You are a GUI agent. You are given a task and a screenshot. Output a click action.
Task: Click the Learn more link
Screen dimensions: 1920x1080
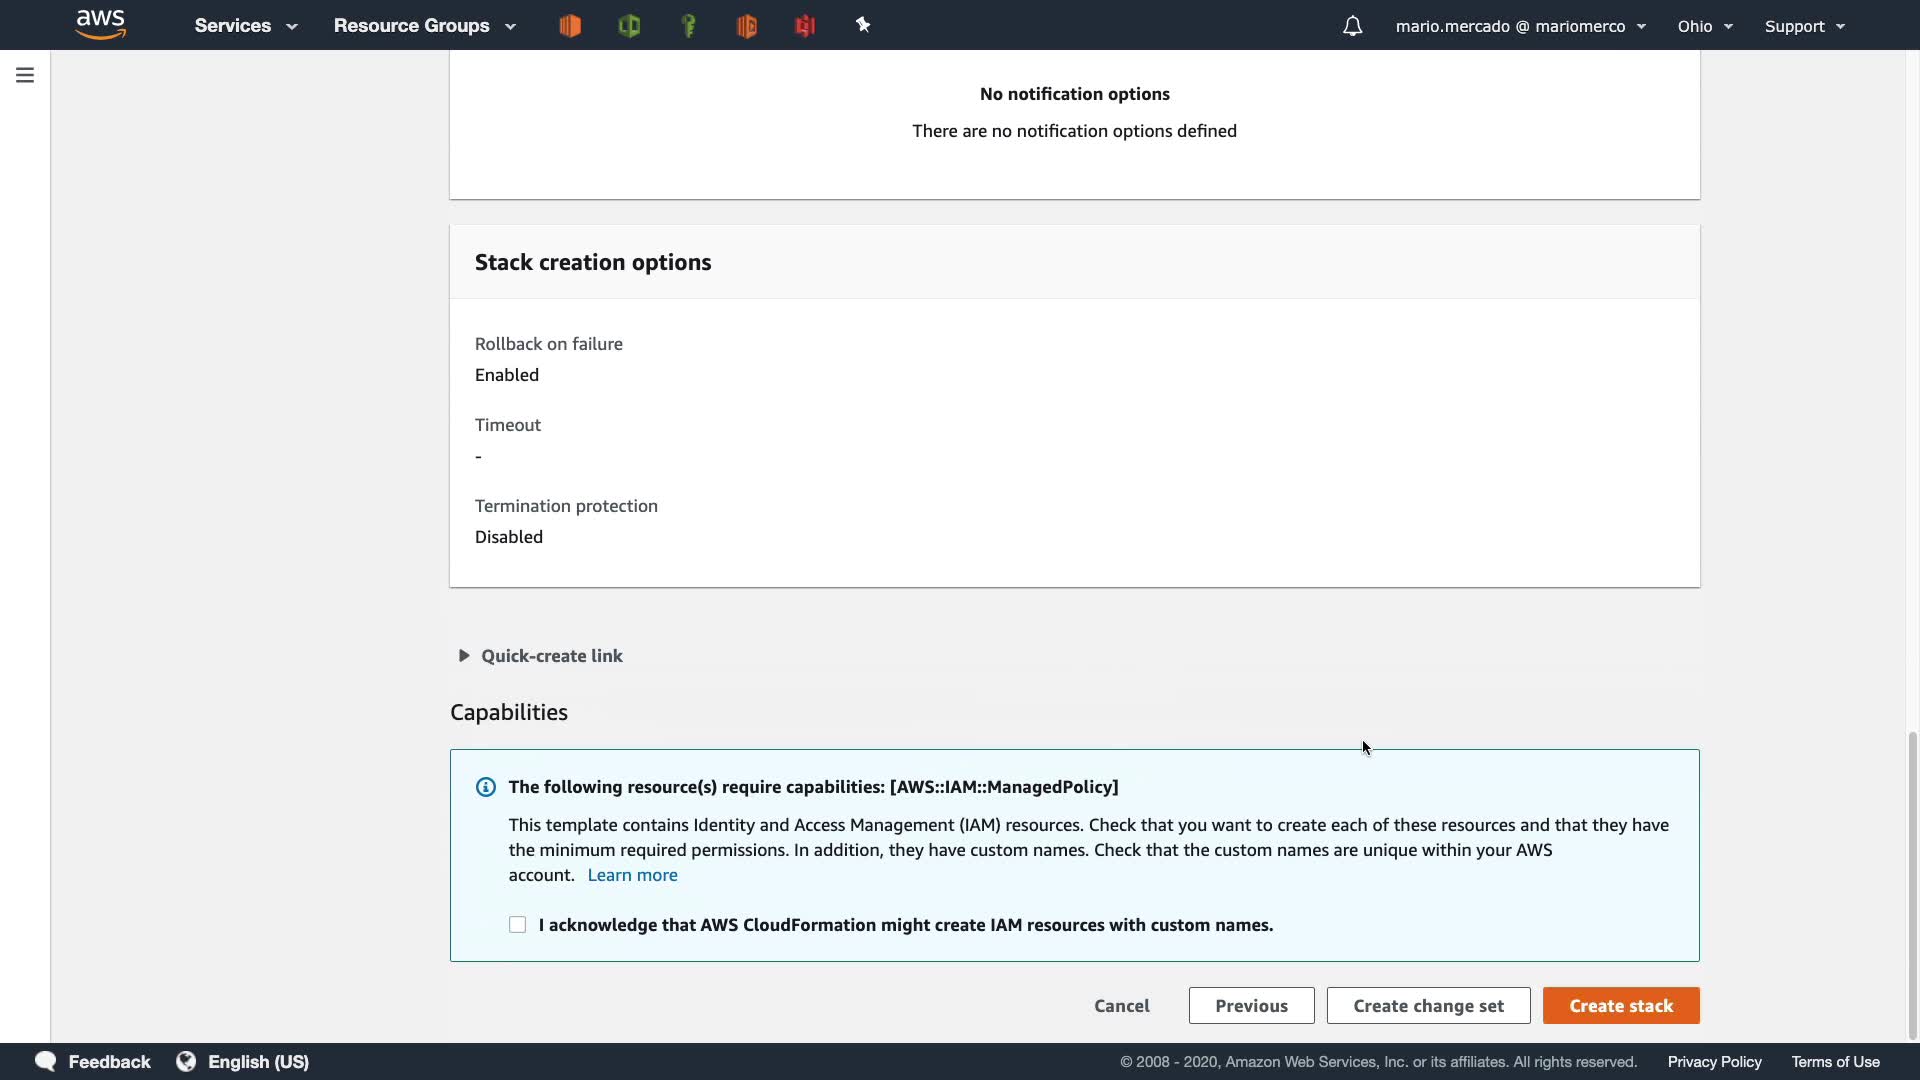click(x=632, y=875)
